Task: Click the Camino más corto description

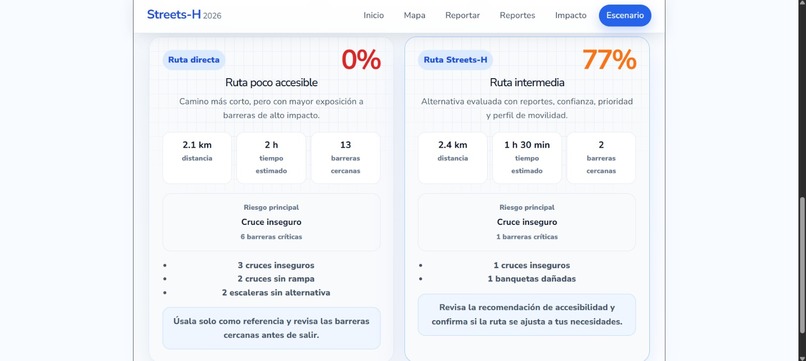Action: coord(271,109)
